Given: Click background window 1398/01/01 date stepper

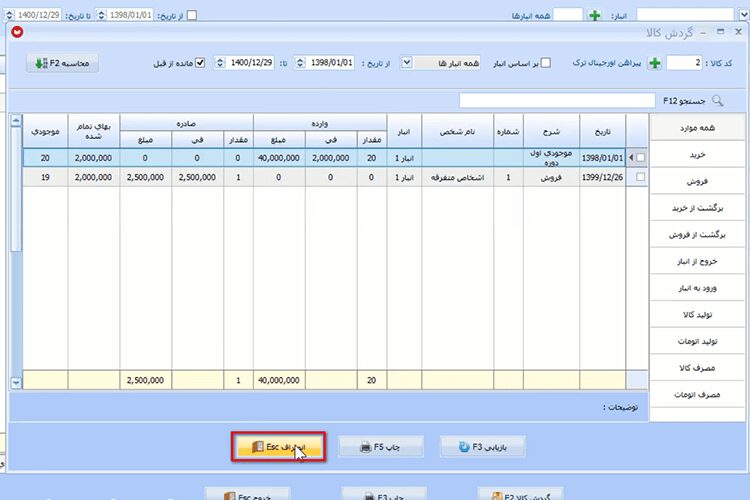Looking at the screenshot, I should tap(101, 15).
